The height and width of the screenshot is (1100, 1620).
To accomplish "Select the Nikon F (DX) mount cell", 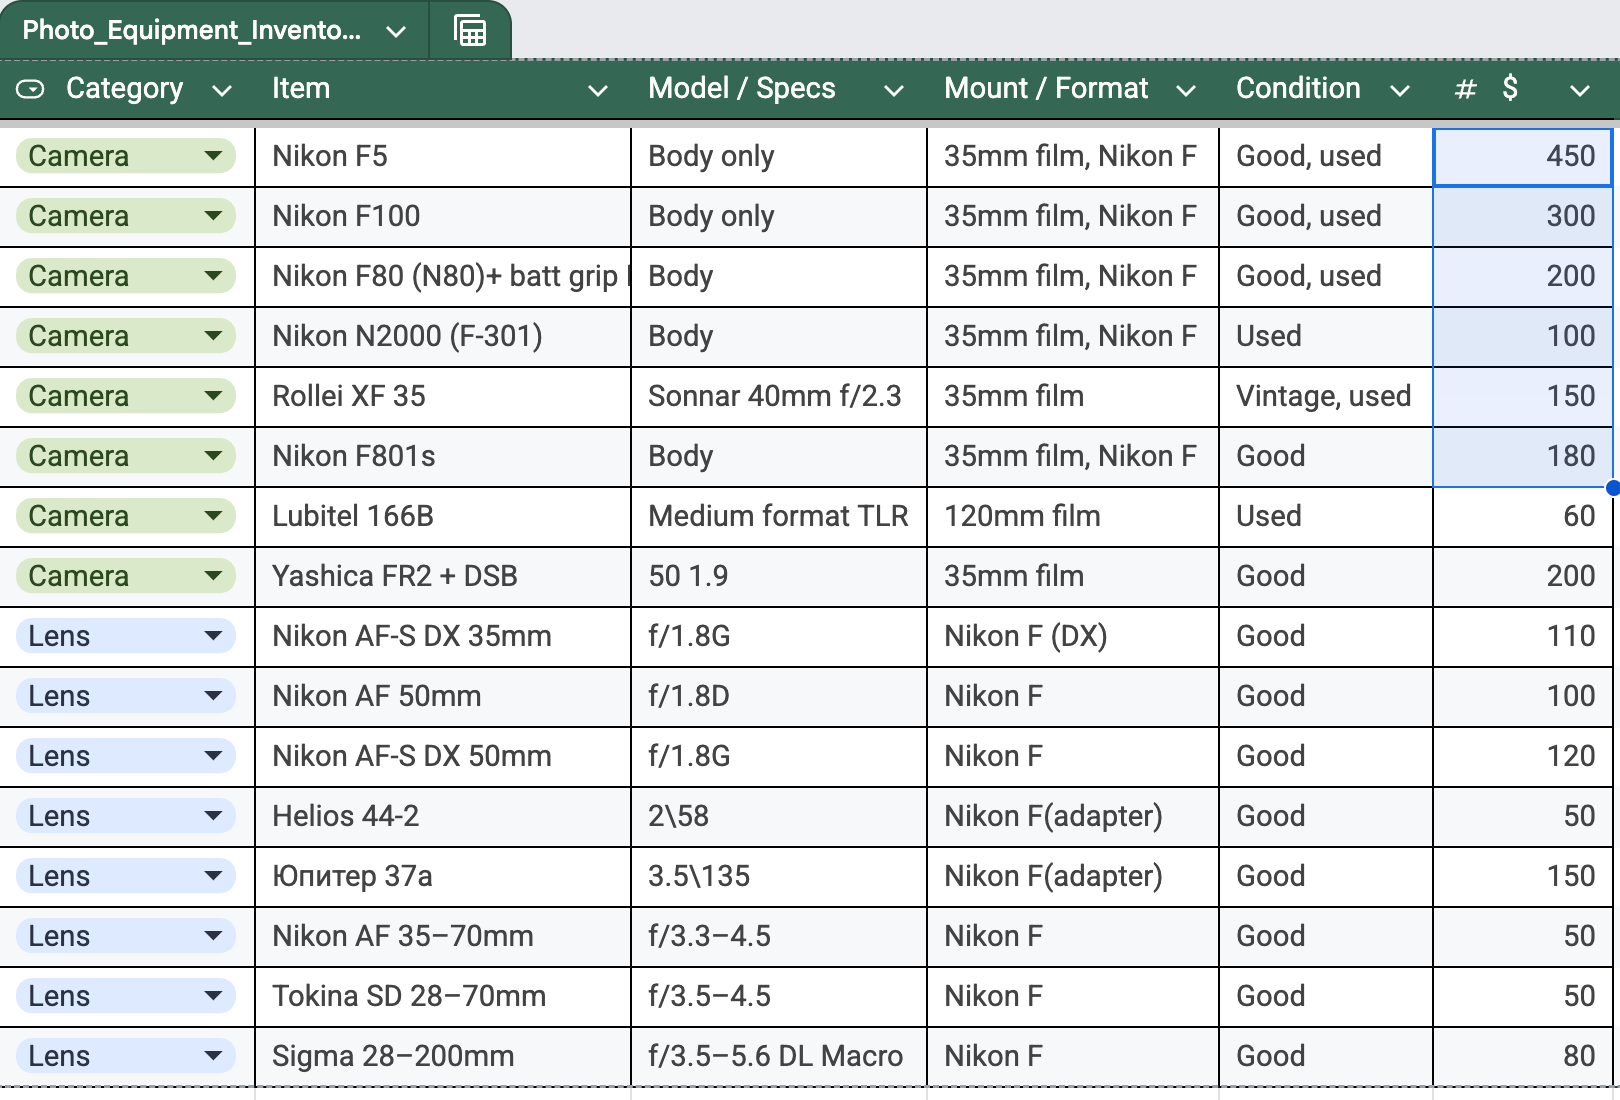I will coord(1072,636).
